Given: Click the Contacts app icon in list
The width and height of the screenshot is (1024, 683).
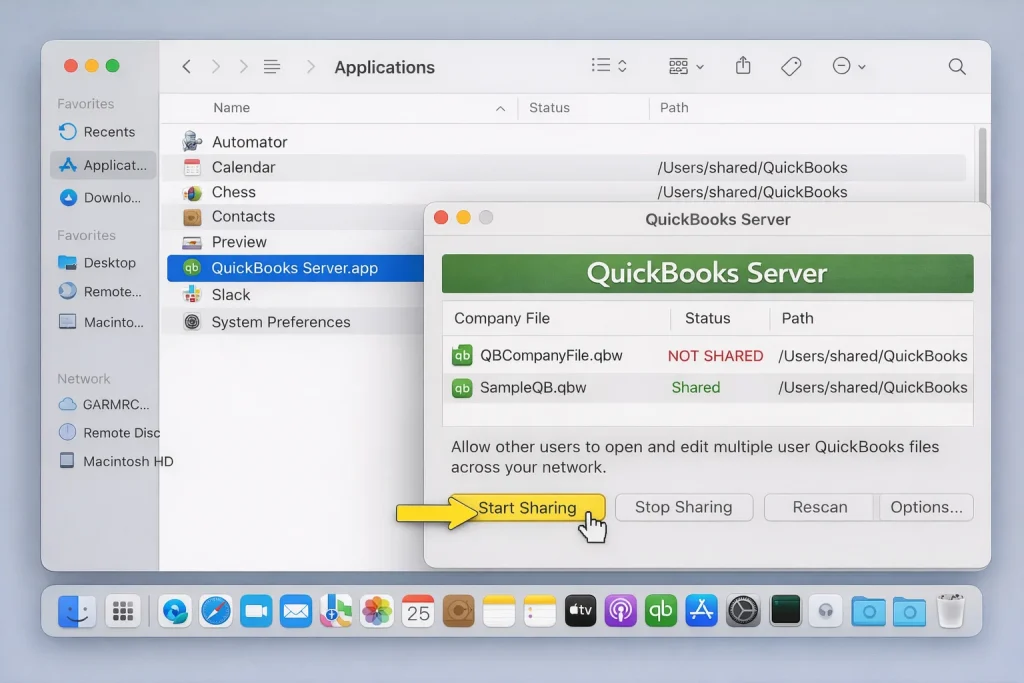Looking at the screenshot, I should (192, 217).
